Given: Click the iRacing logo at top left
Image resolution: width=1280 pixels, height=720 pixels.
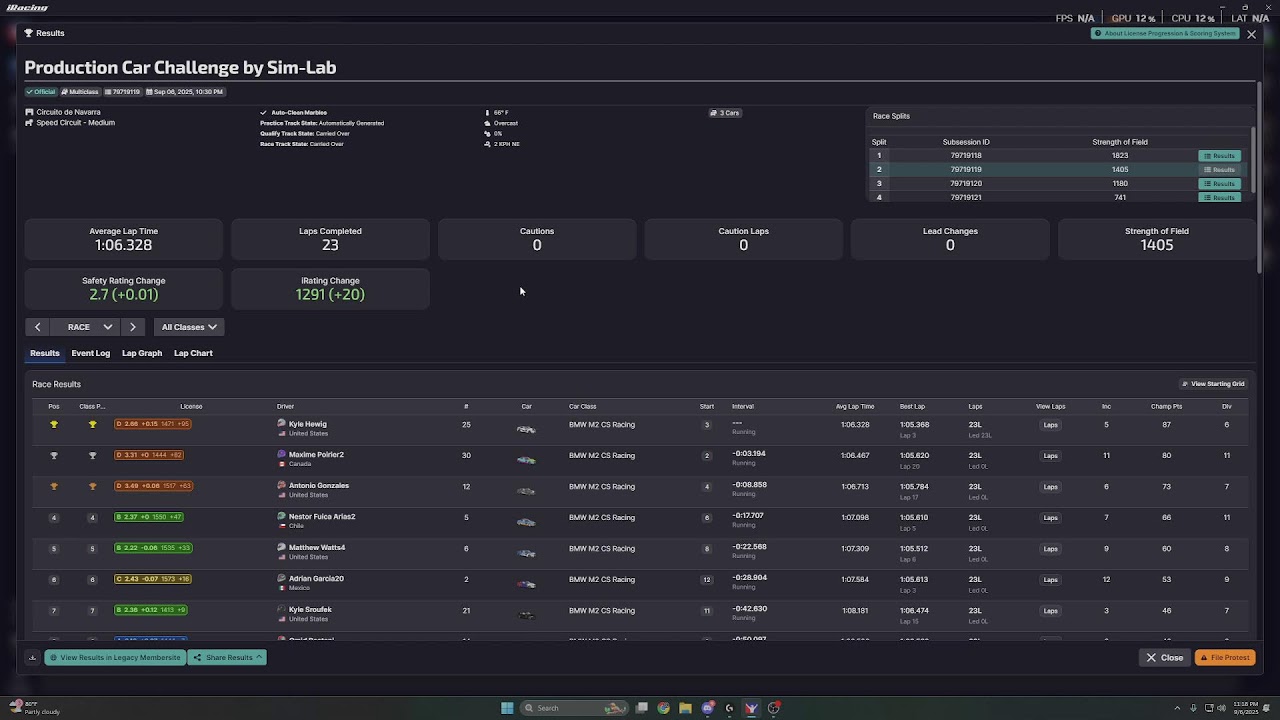Looking at the screenshot, I should (x=27, y=8).
